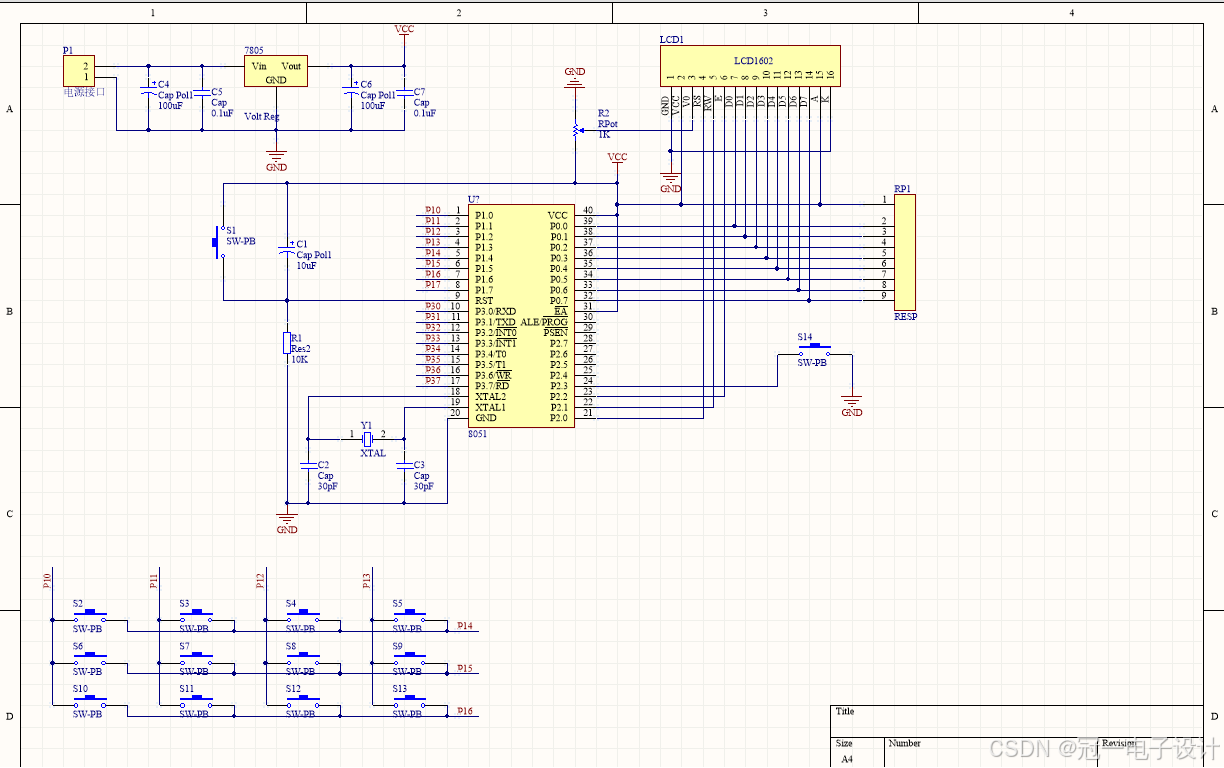
Task: Select the P1 power connector symbol
Action: (x=78, y=71)
